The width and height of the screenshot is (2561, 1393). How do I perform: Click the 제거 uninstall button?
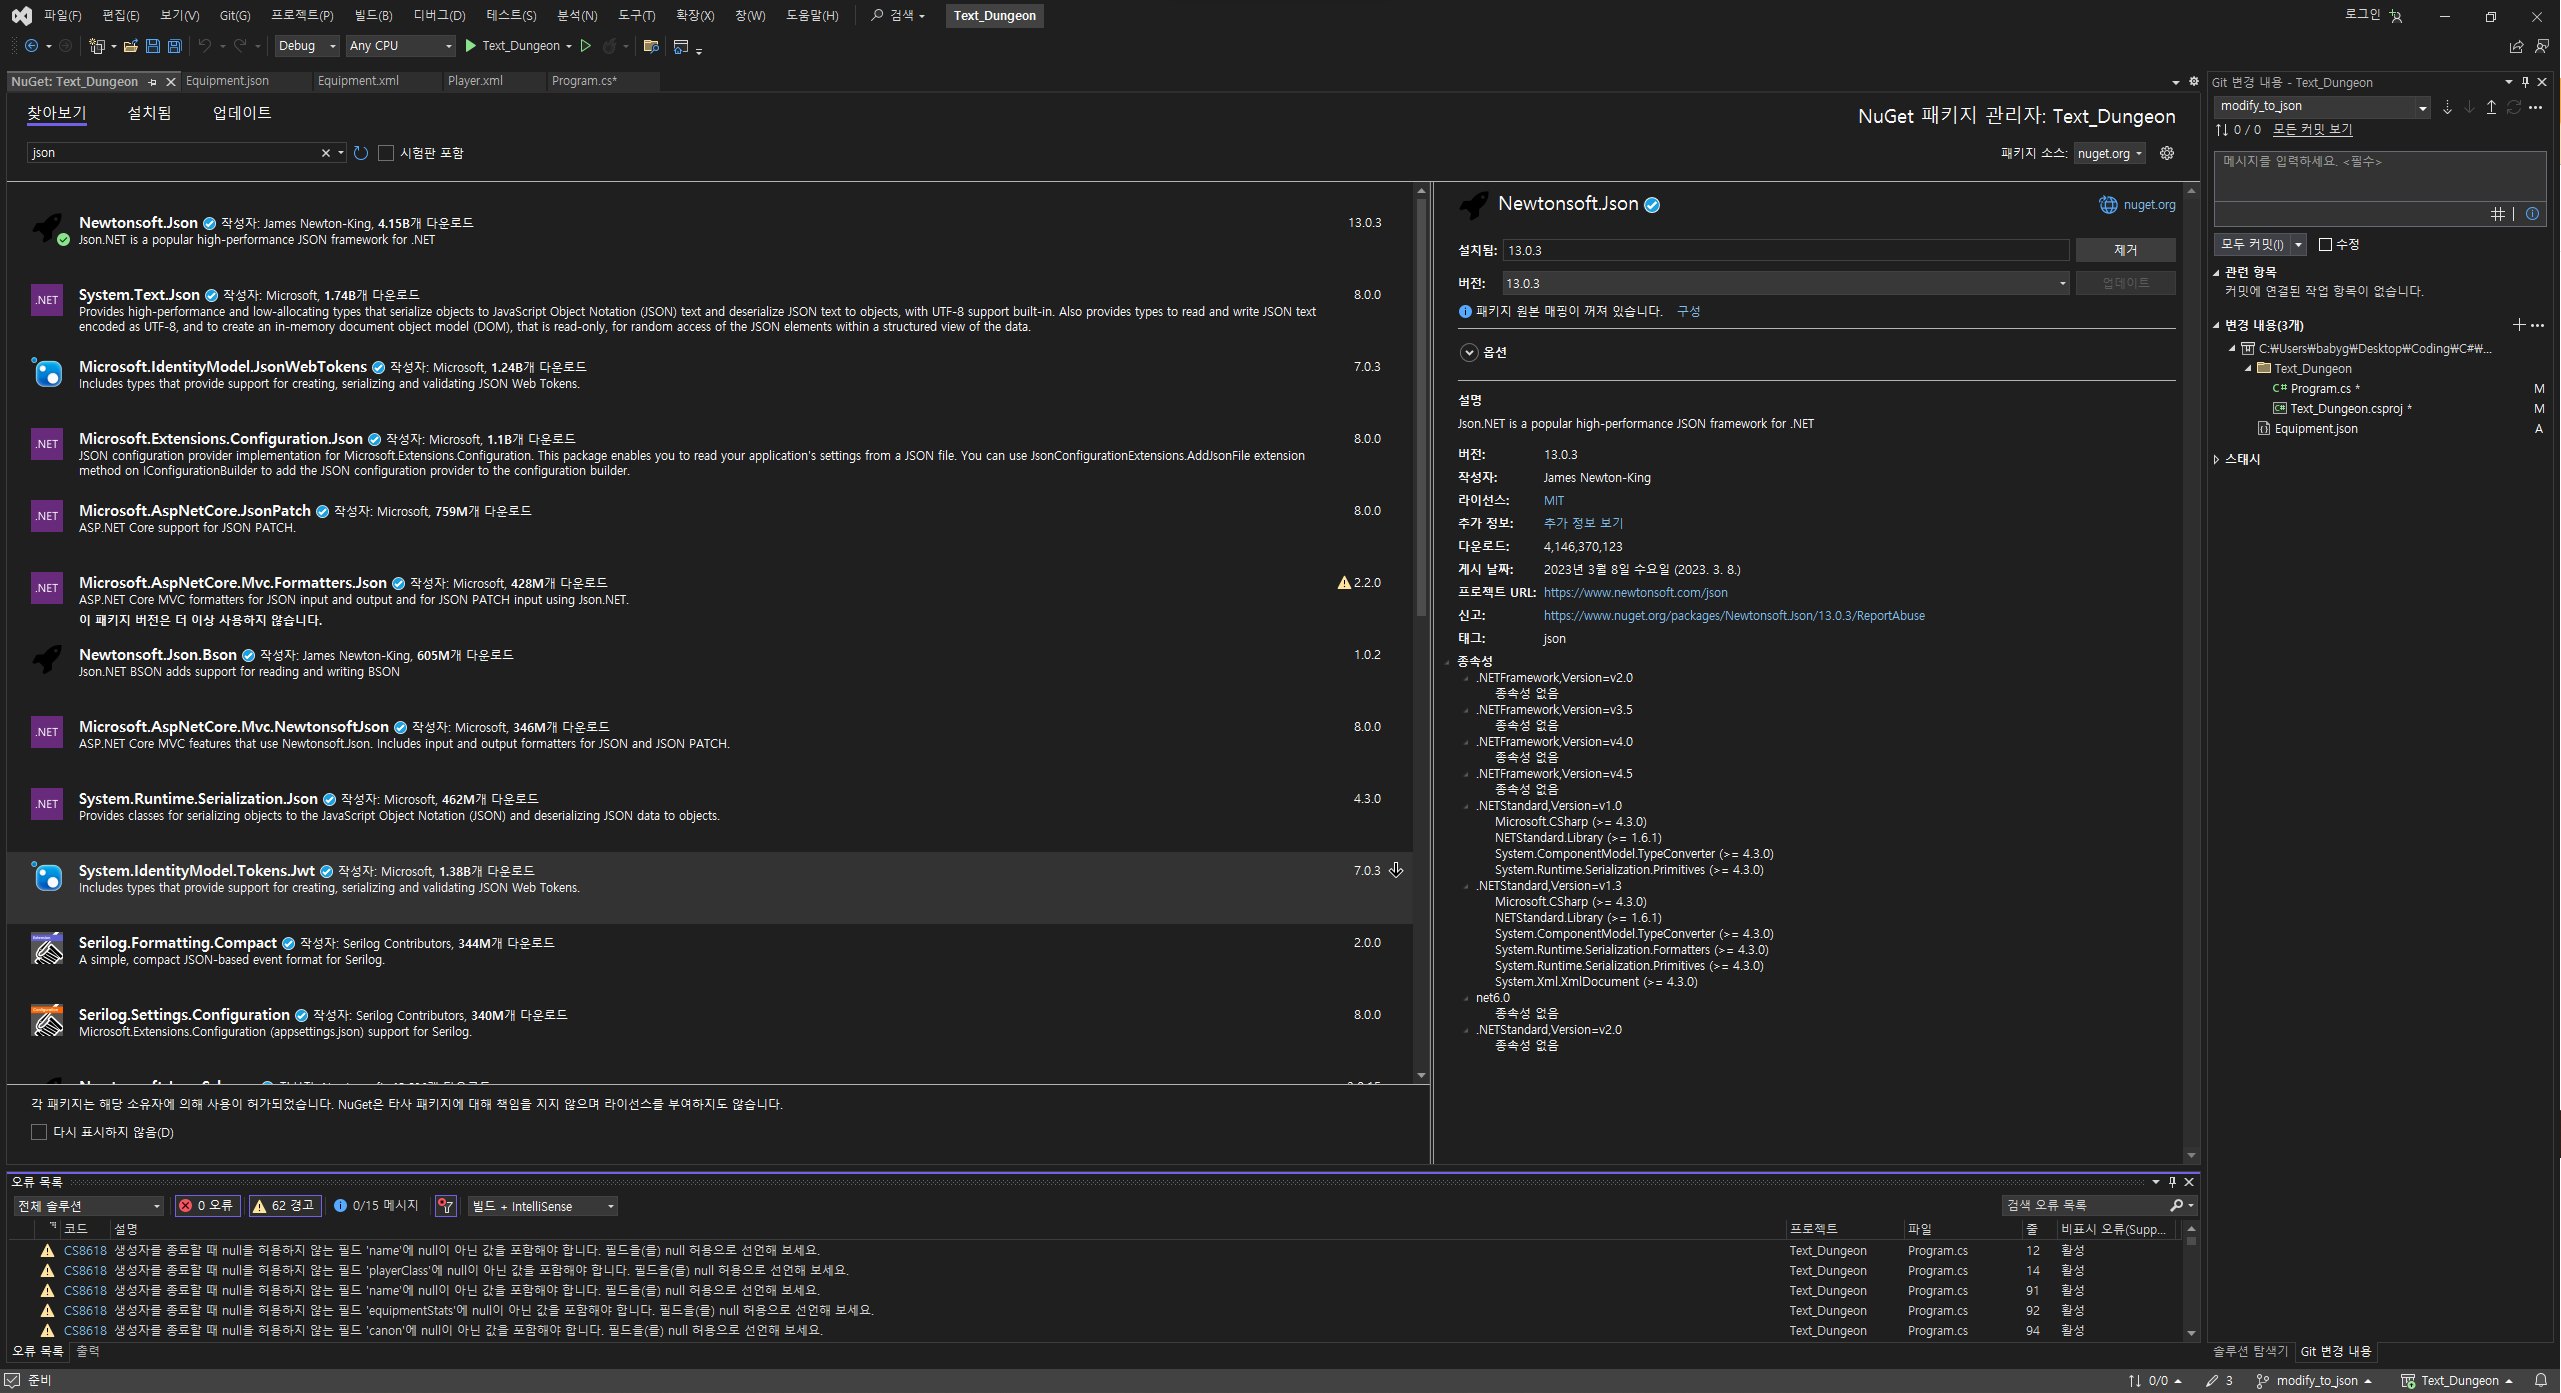(x=2125, y=250)
